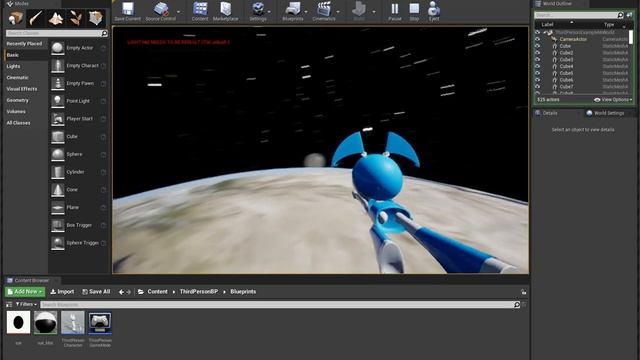Switch to Details tab
This screenshot has width=640, height=360.
click(546, 113)
